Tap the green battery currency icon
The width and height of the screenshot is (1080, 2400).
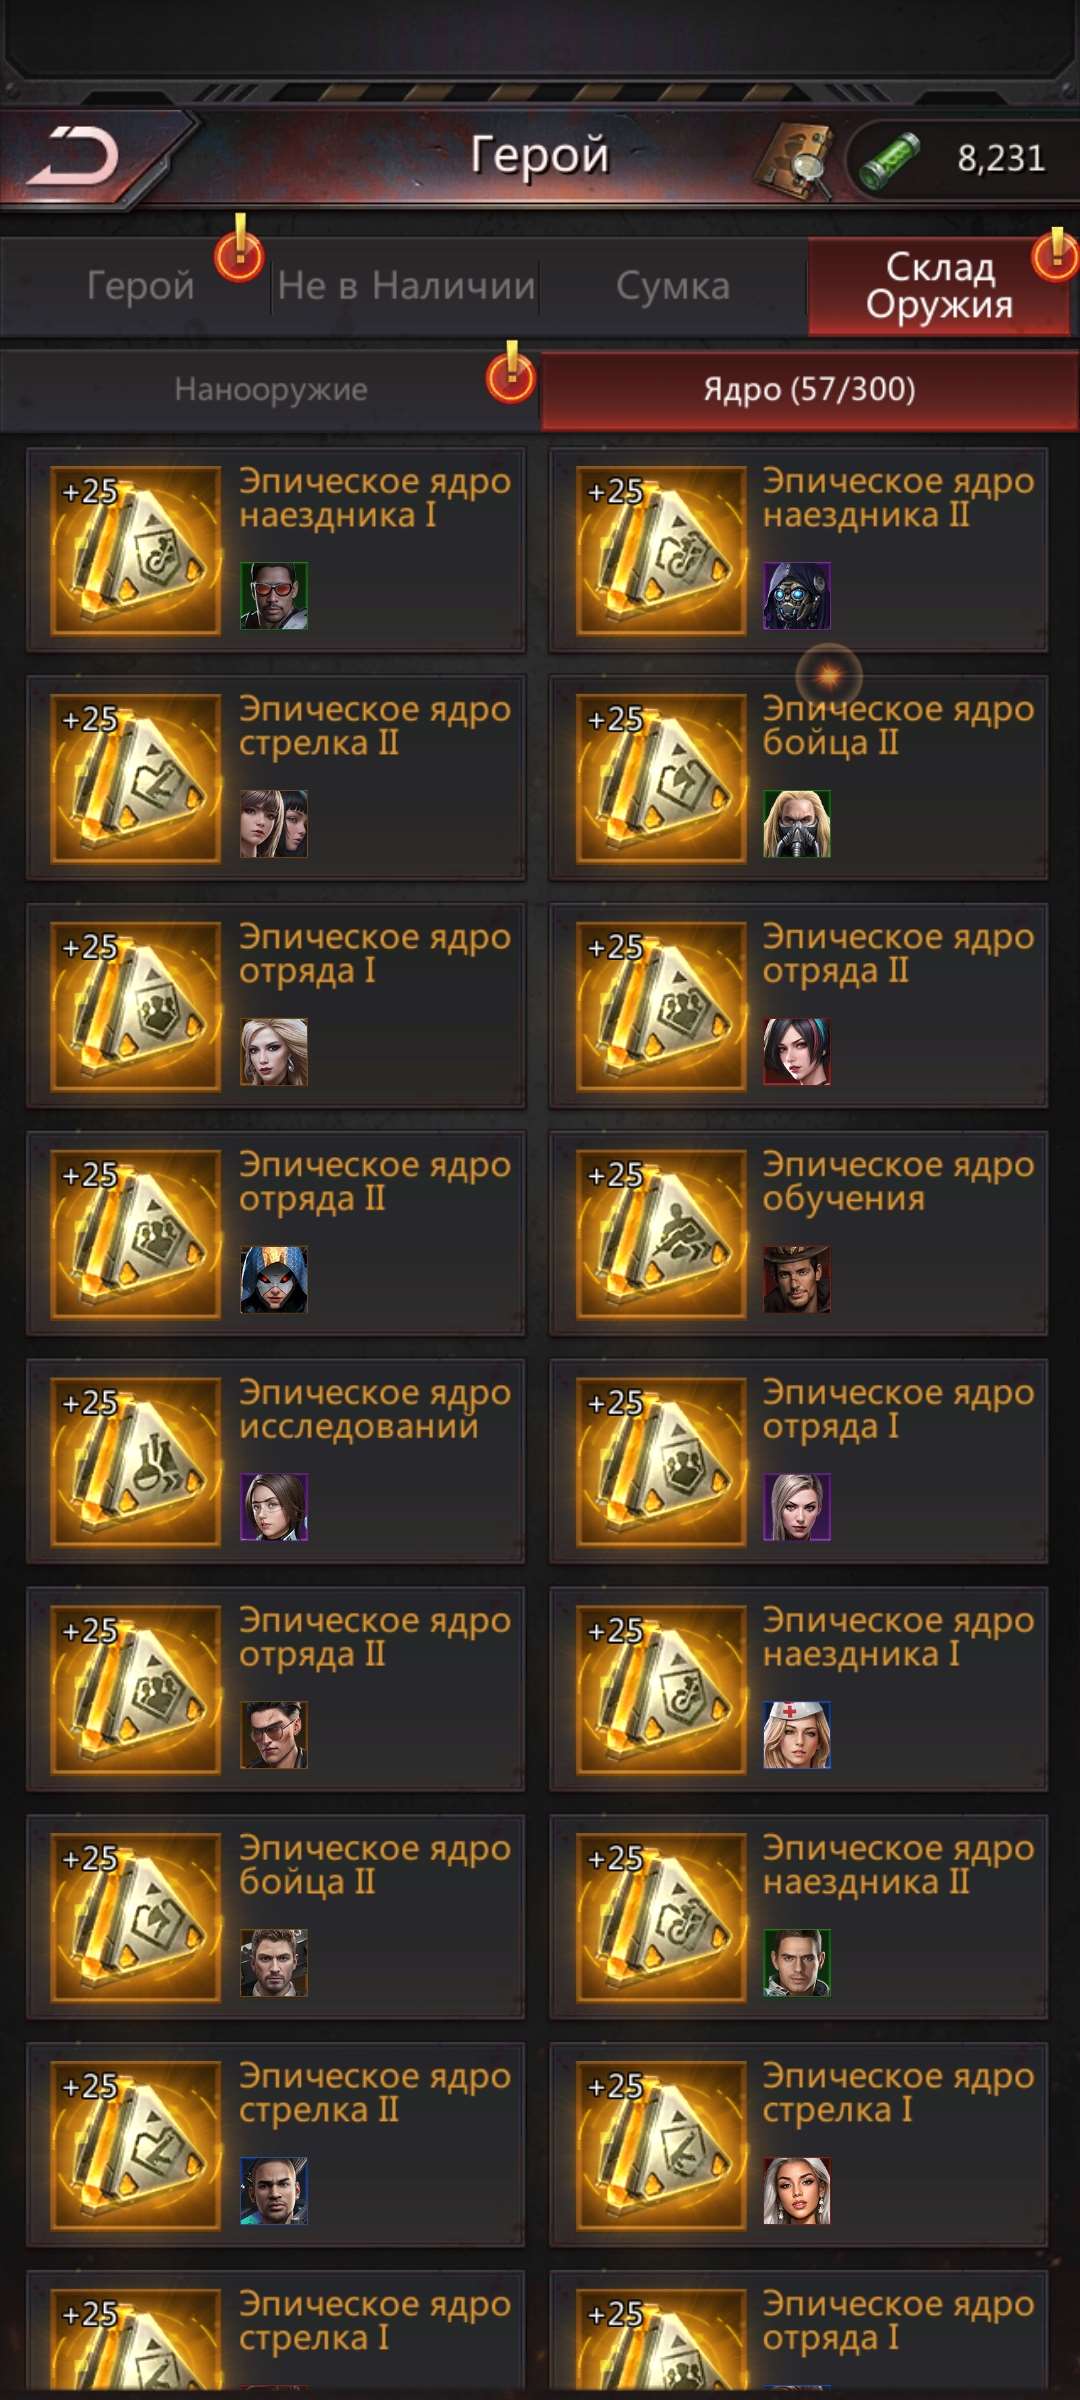tap(889, 159)
